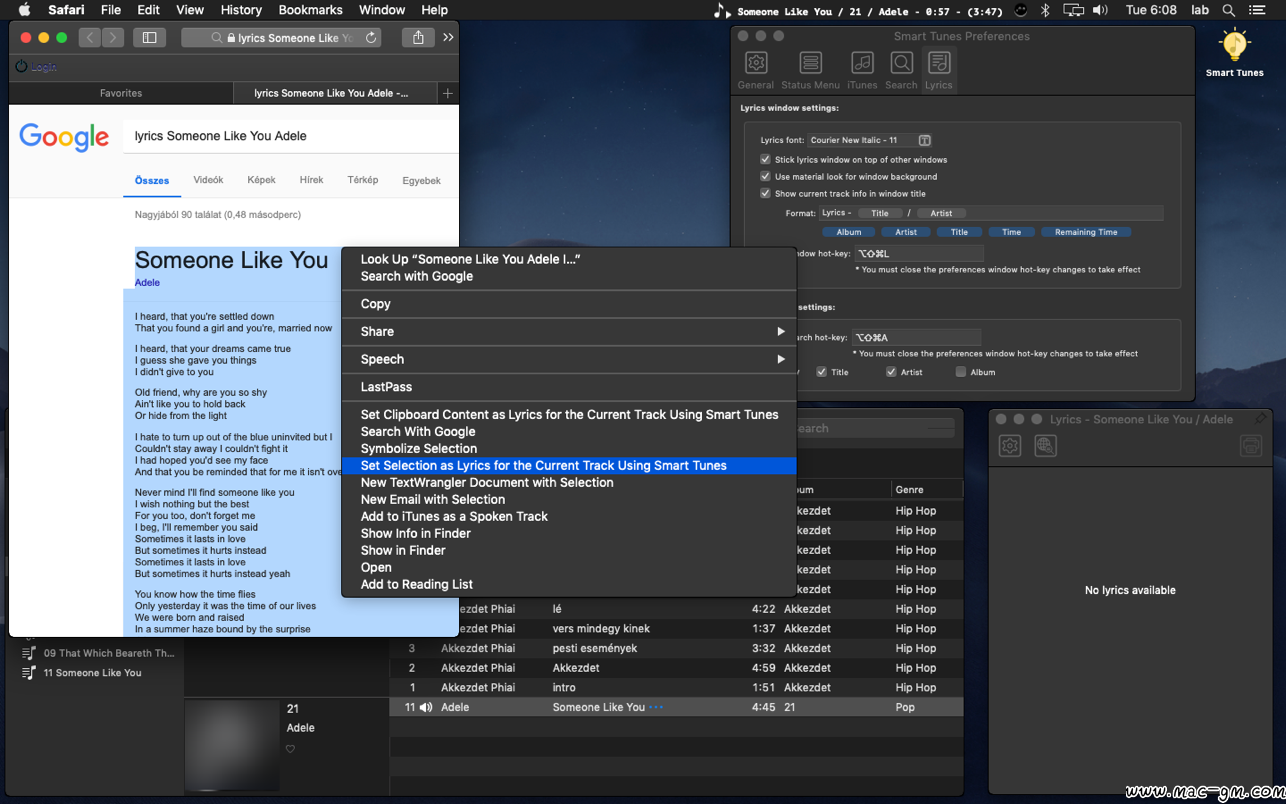Click search hot-key field
The image size is (1286, 804).
tap(916, 338)
